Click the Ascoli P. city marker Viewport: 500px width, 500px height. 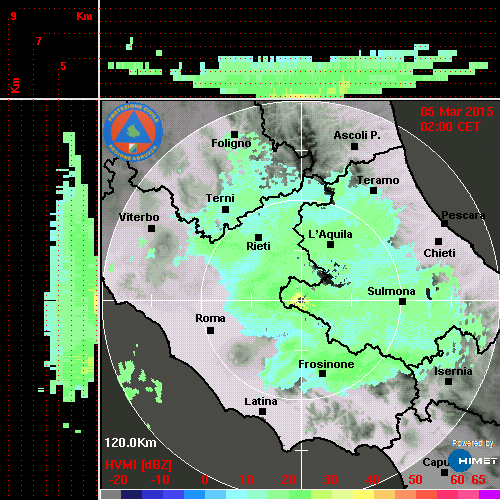tap(355, 146)
